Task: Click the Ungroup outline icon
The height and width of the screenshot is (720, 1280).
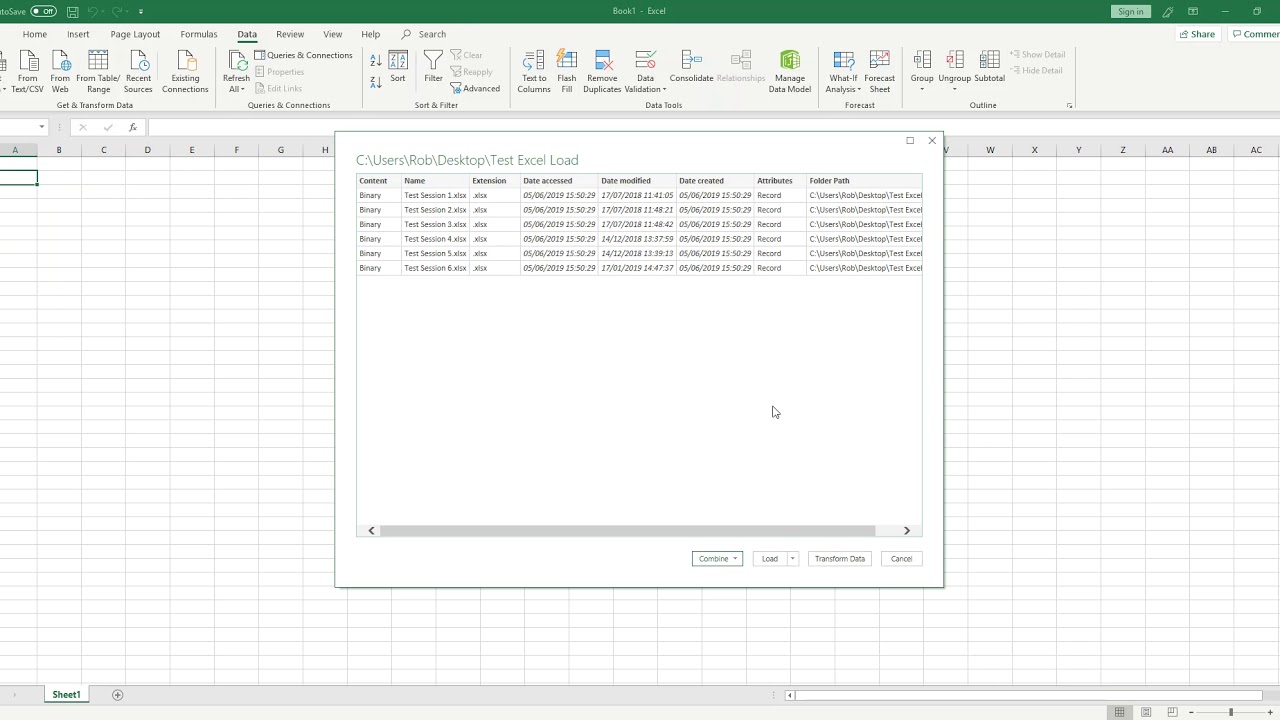Action: [x=955, y=60]
